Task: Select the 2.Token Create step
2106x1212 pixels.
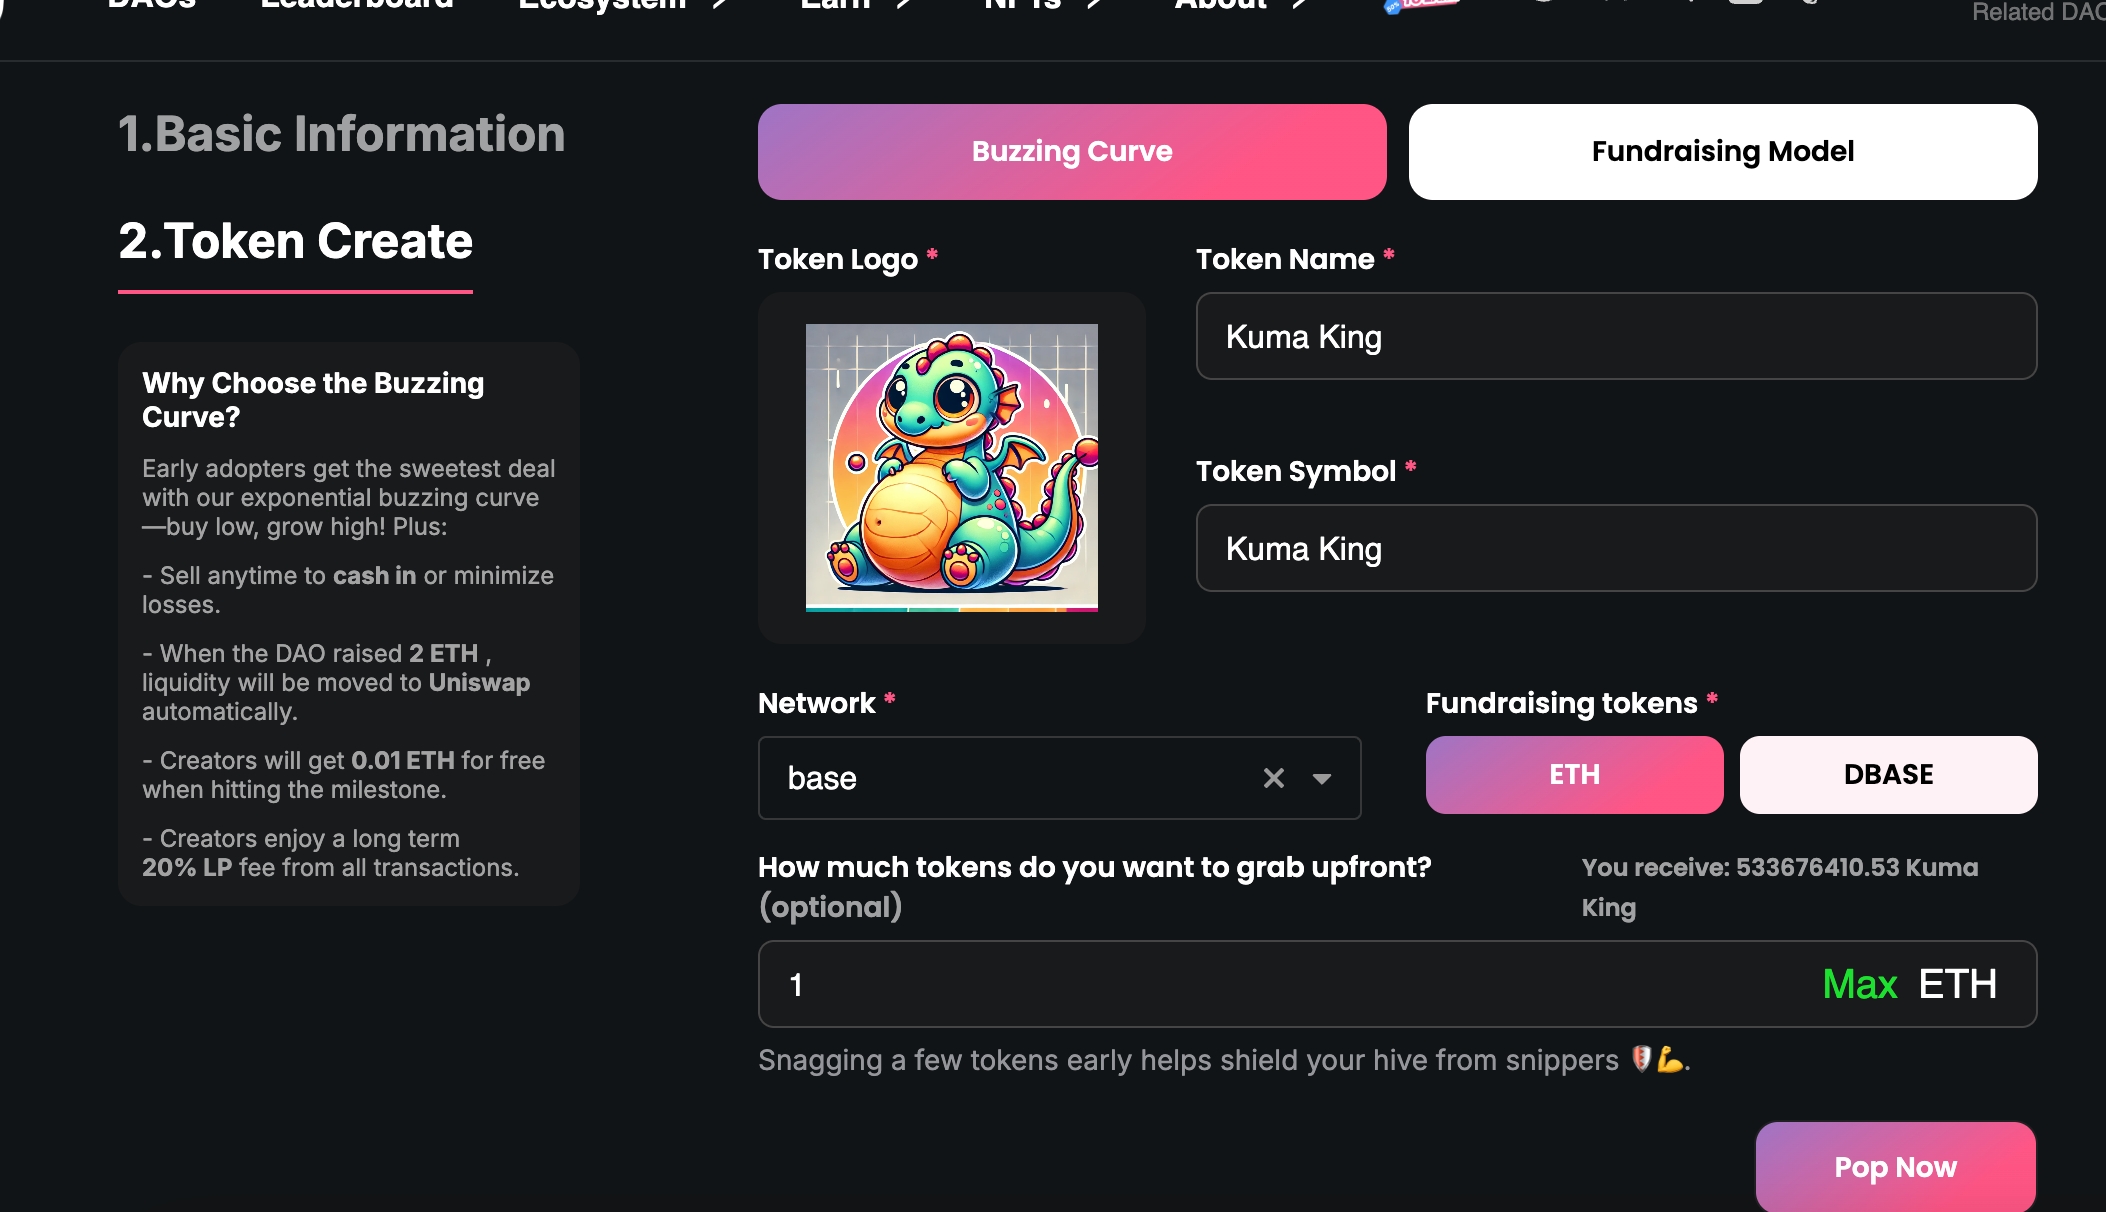Action: click(x=295, y=242)
